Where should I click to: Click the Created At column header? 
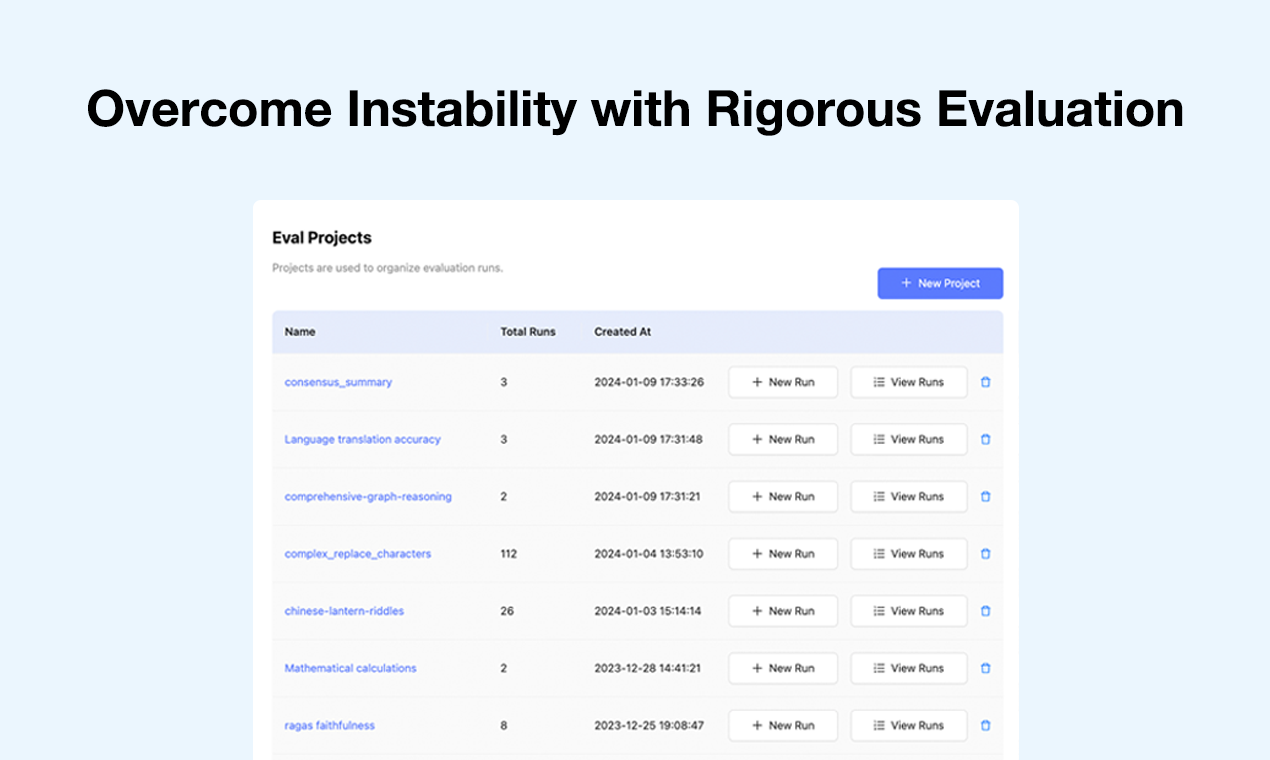tap(623, 331)
